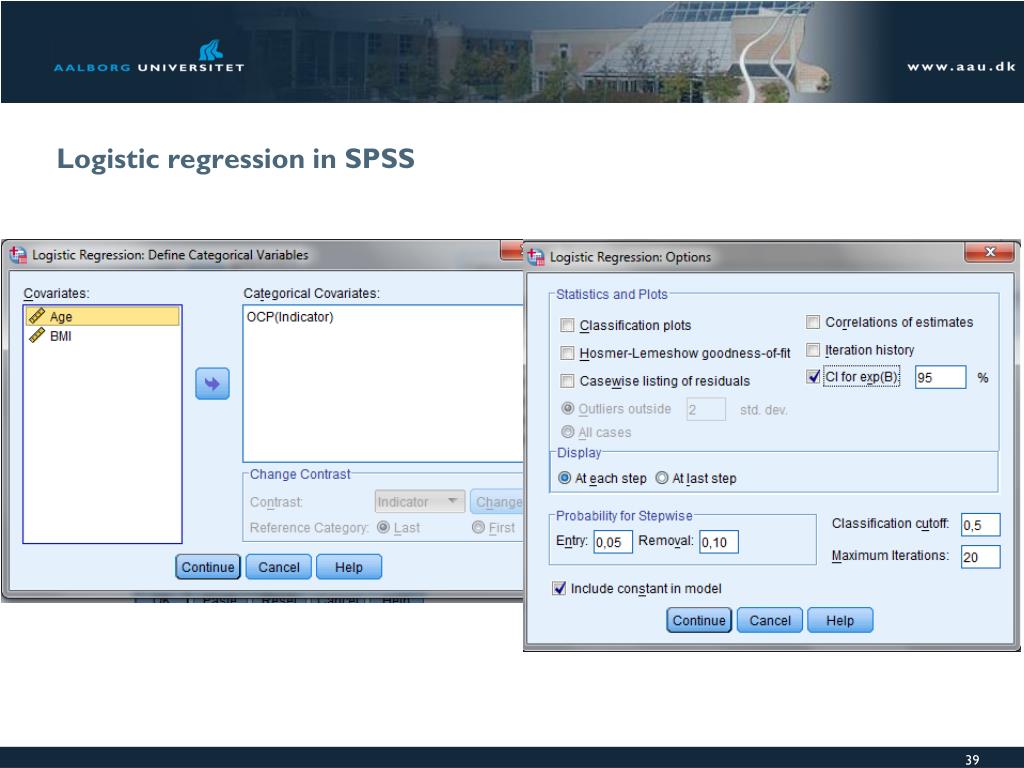Viewport: 1024px width, 768px height.
Task: Select At last step display option
Action: [662, 478]
